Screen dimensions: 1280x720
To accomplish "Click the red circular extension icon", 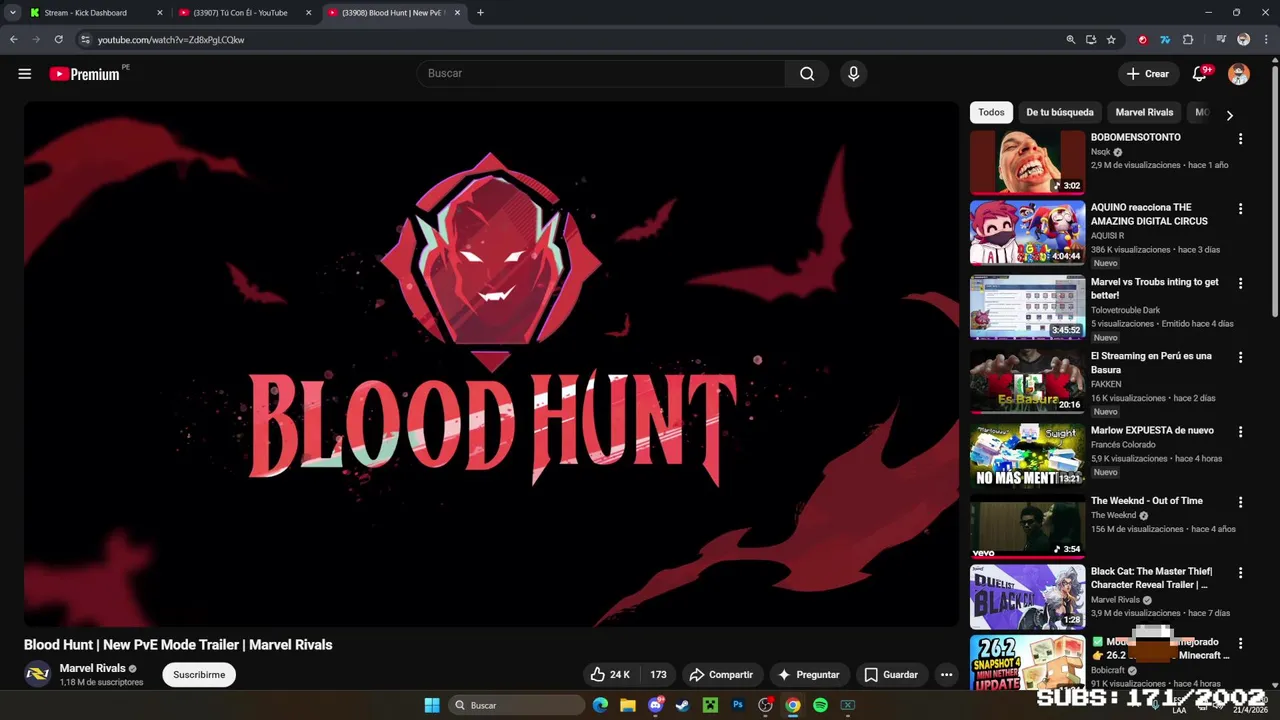I will coord(1143,40).
